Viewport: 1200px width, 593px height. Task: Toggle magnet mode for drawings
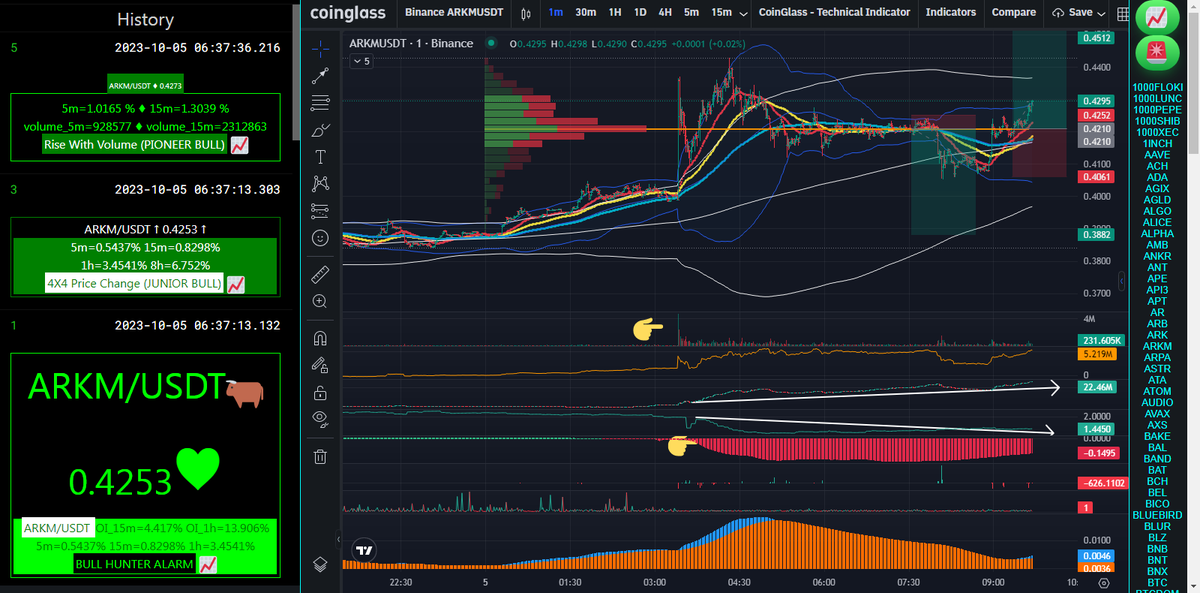[x=320, y=337]
